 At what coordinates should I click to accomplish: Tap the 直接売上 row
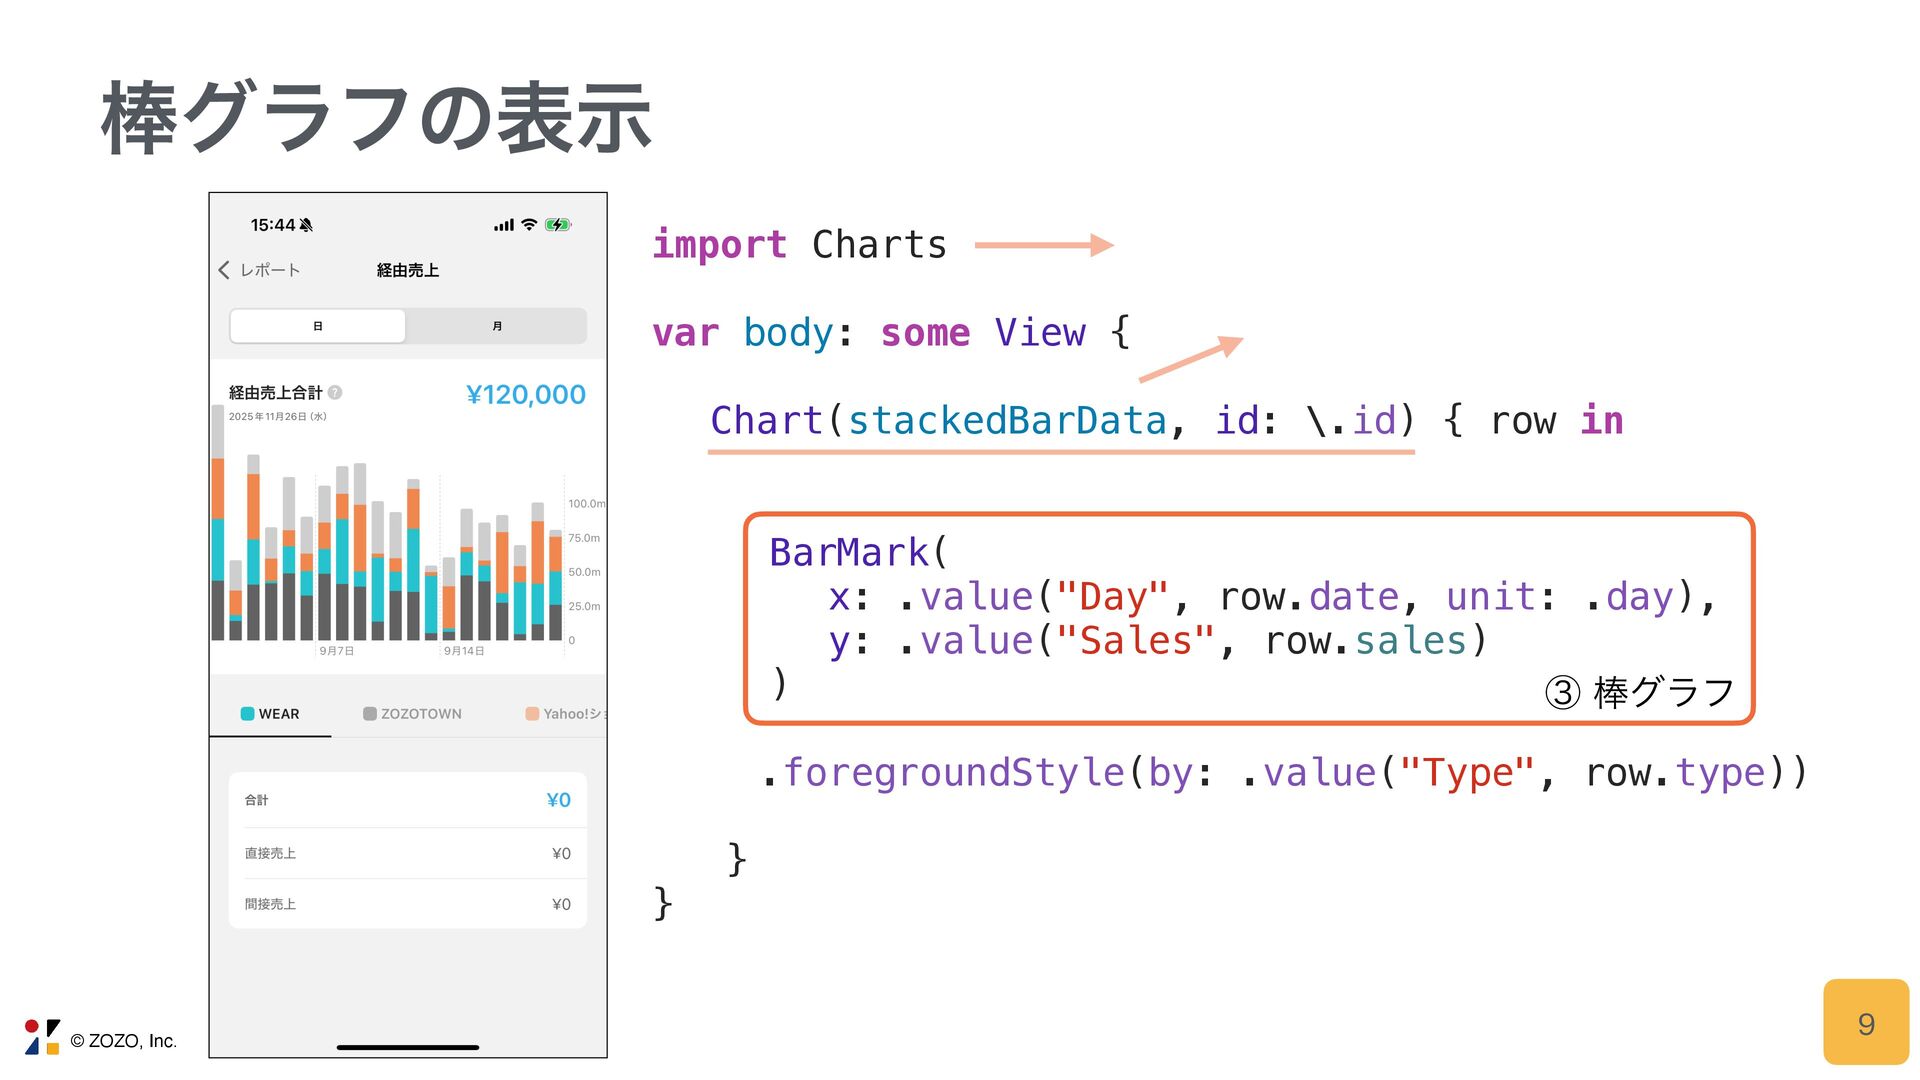click(x=407, y=853)
